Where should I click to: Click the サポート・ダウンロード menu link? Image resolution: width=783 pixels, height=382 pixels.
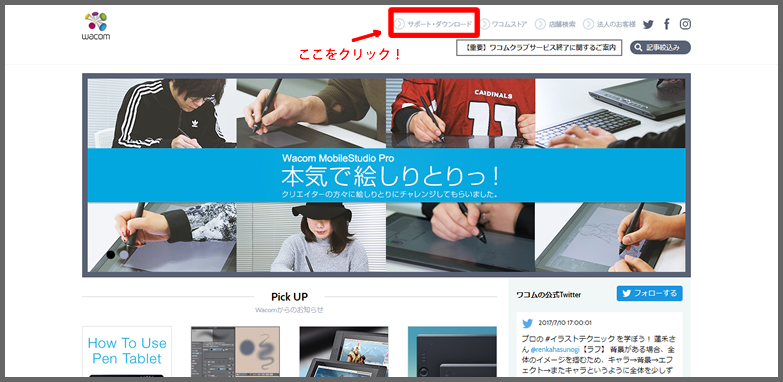439,24
